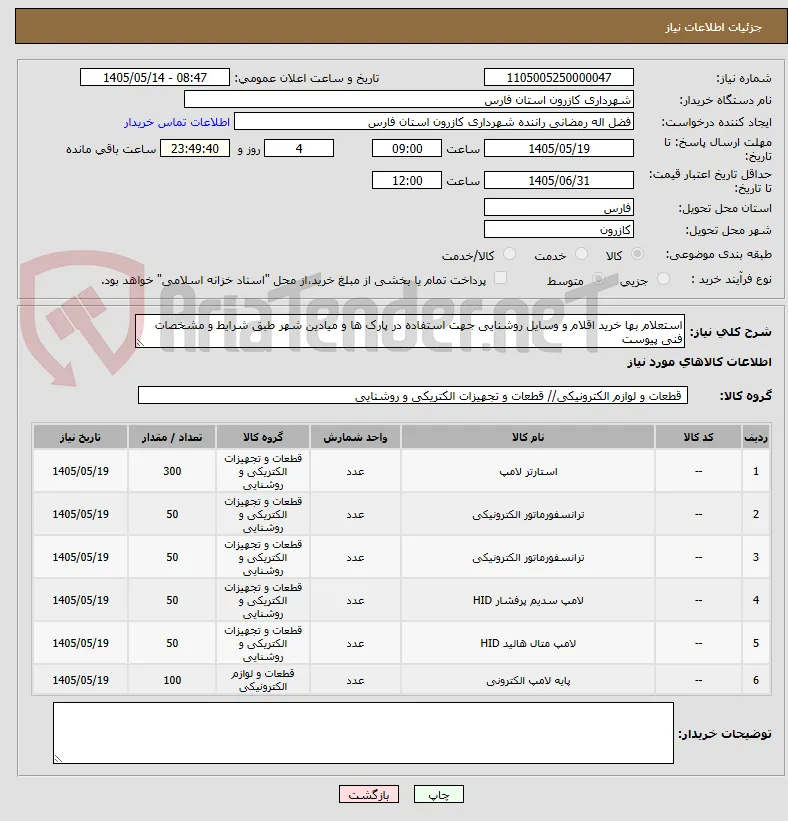Click the quantity 50 in row 4
Screen dimensions: 788x821
[172, 600]
